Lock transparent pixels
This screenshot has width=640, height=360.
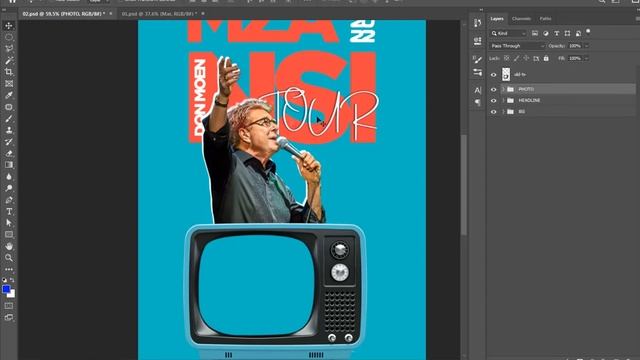point(507,58)
